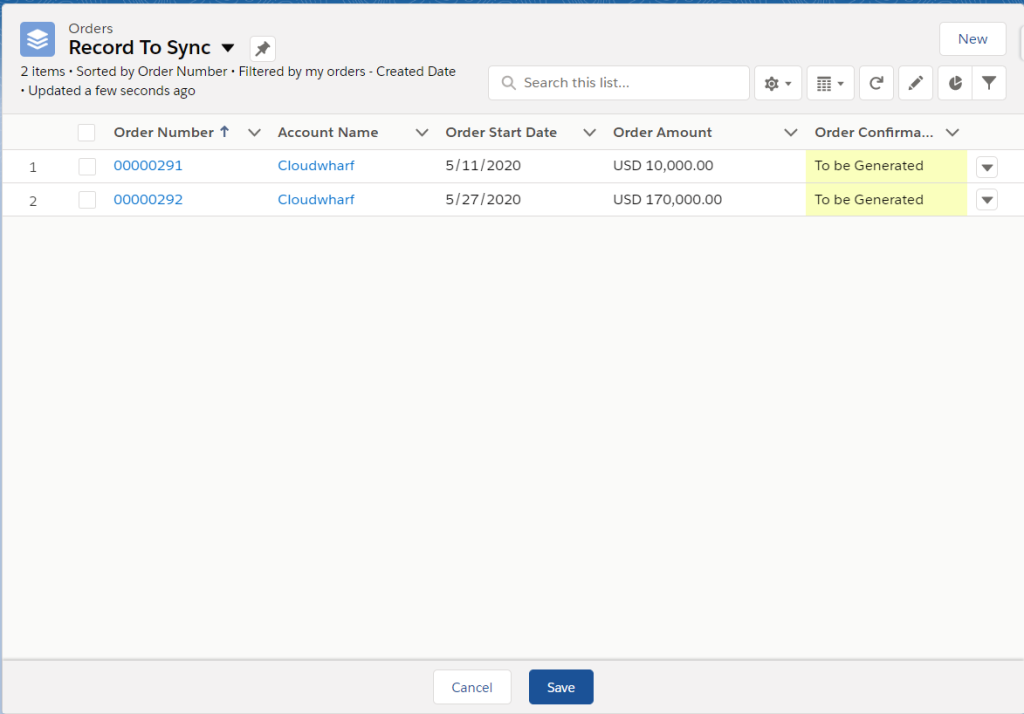Viewport: 1024px width, 714px height.
Task: Sort by the Order Amount column header
Action: [x=662, y=133]
